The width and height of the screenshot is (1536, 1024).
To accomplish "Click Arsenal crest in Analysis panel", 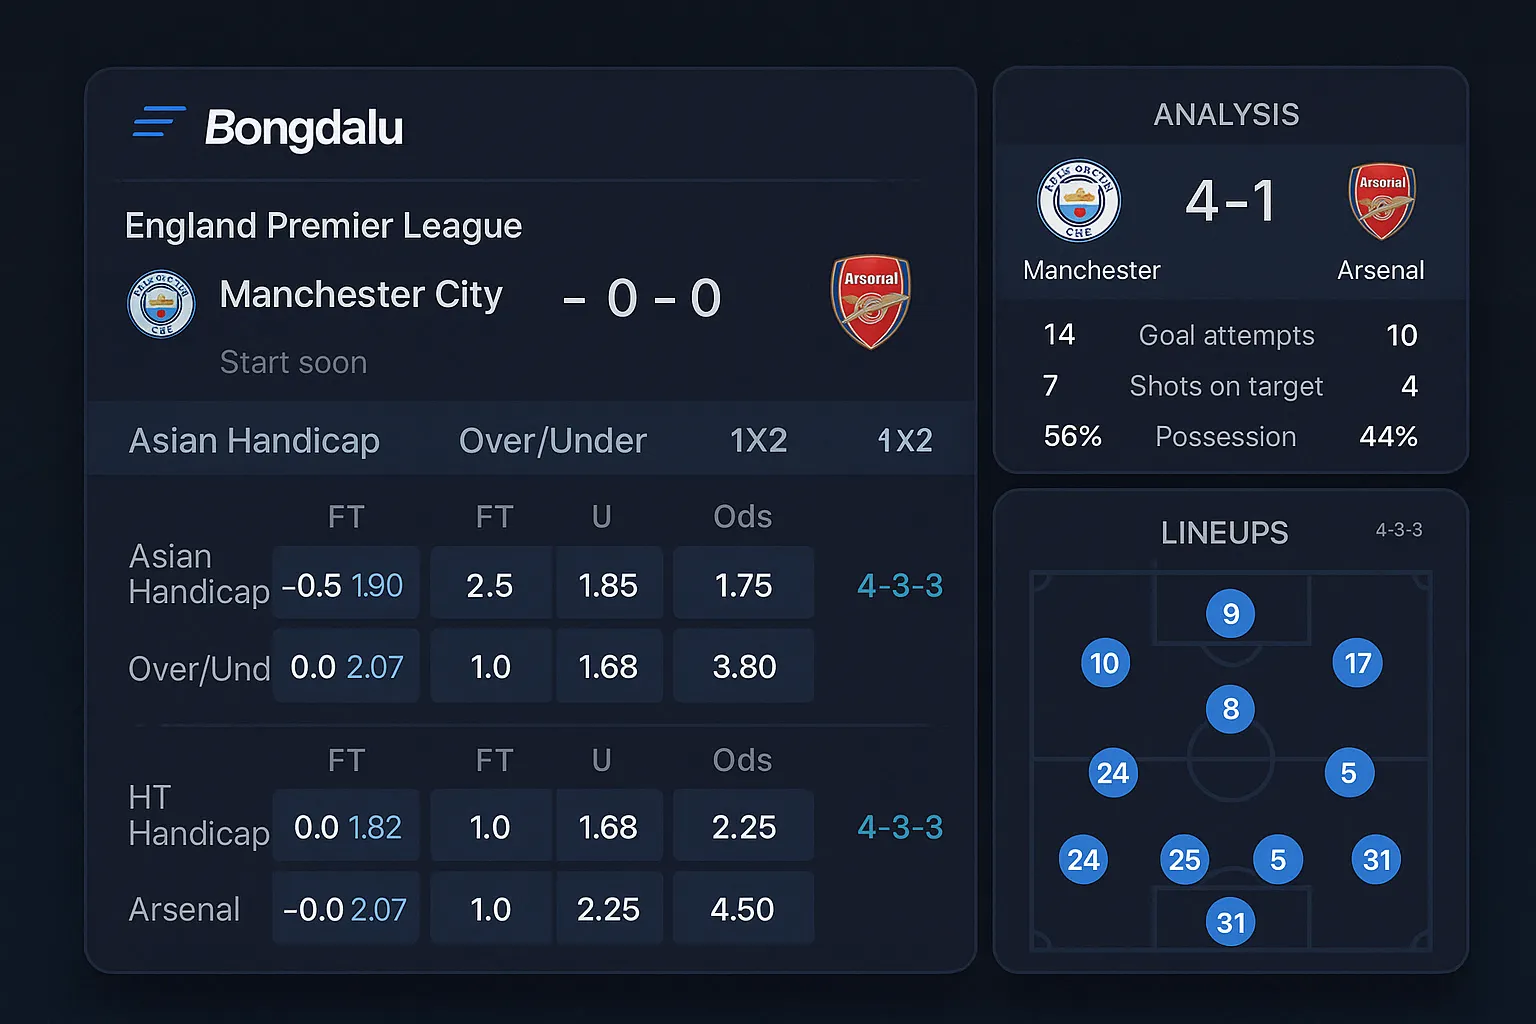I will click(1382, 201).
